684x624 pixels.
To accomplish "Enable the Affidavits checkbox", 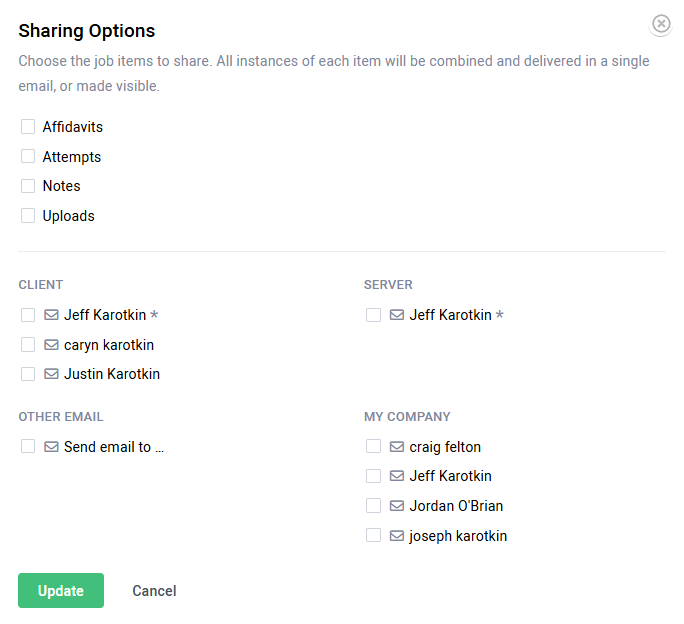I will 28,127.
